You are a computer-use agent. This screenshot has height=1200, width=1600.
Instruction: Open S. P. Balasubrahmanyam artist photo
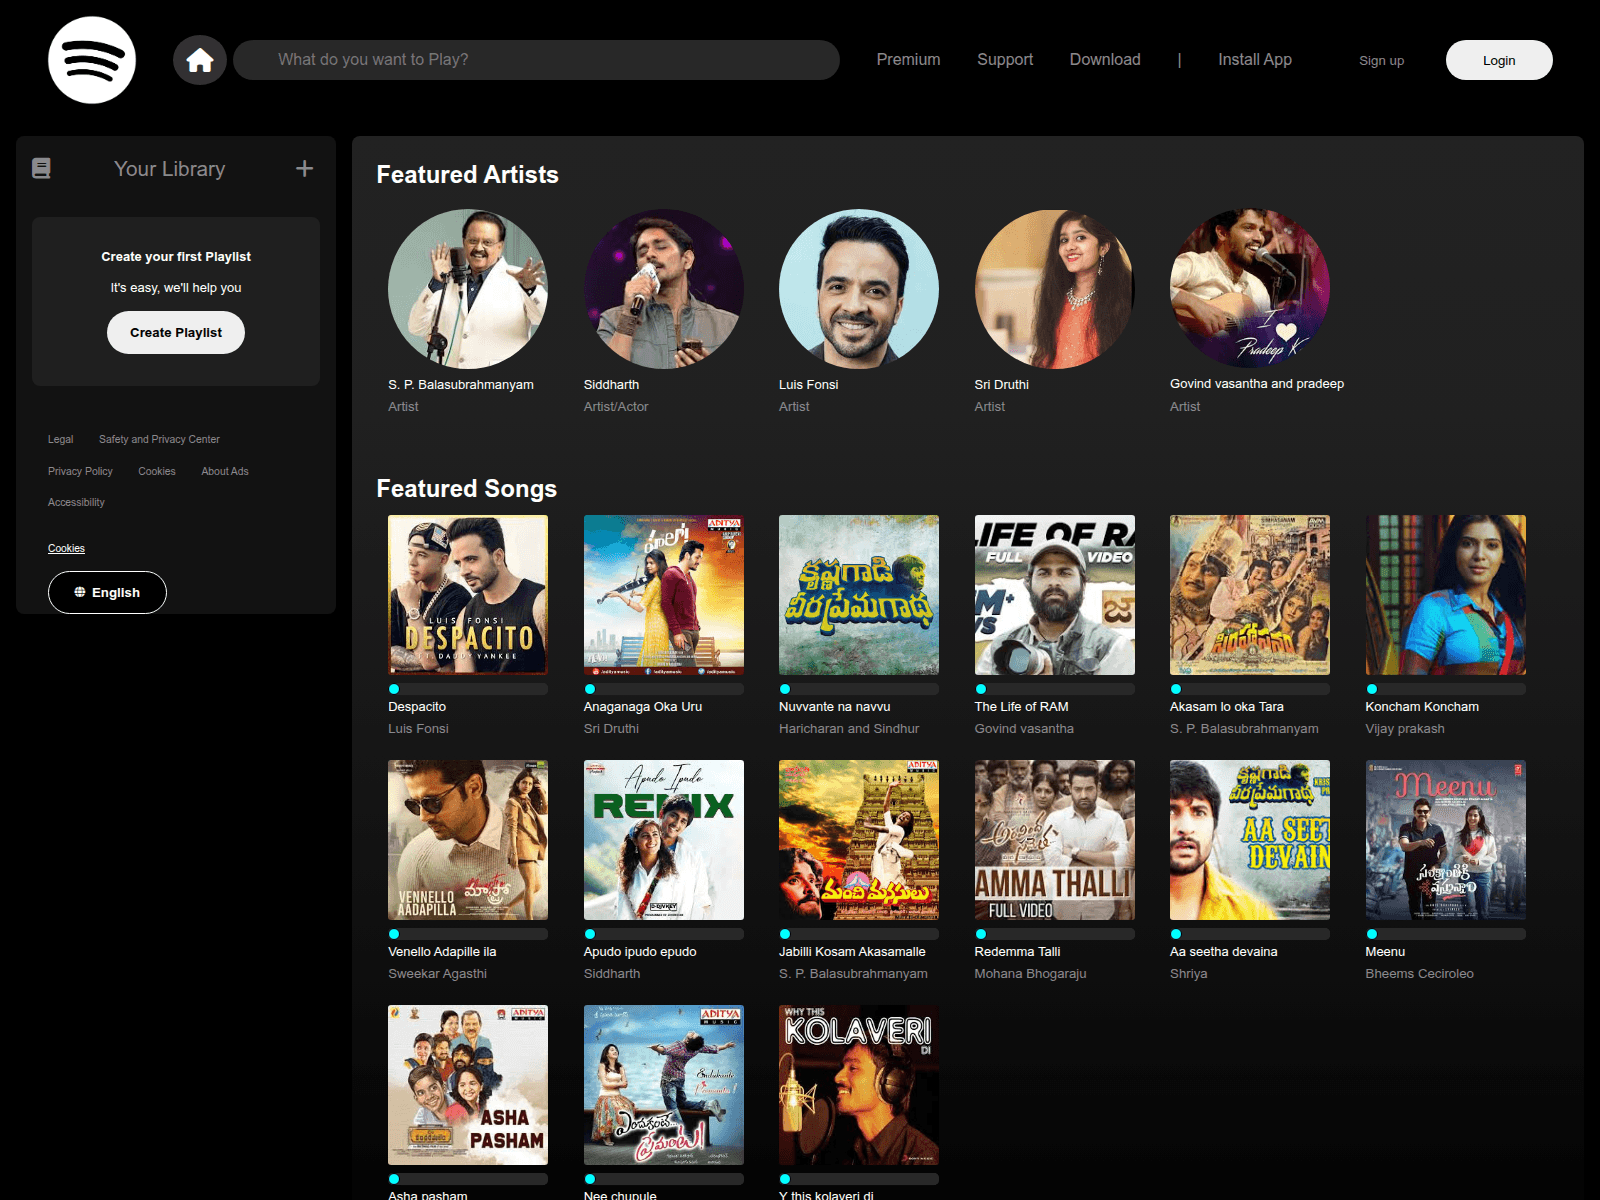[x=468, y=289]
